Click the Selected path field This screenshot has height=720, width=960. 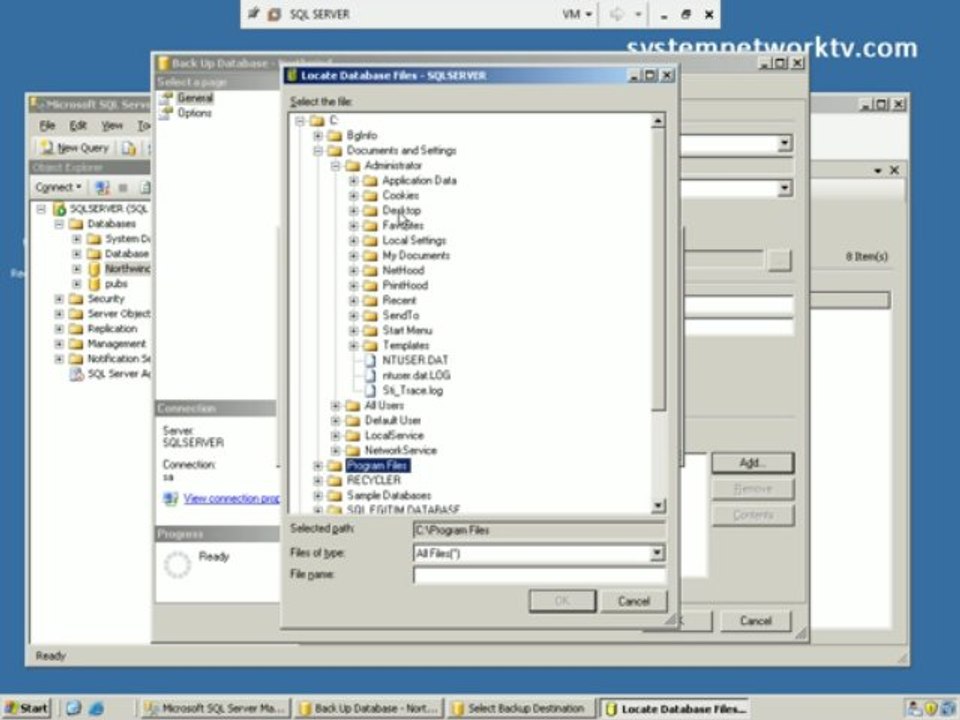pos(539,530)
